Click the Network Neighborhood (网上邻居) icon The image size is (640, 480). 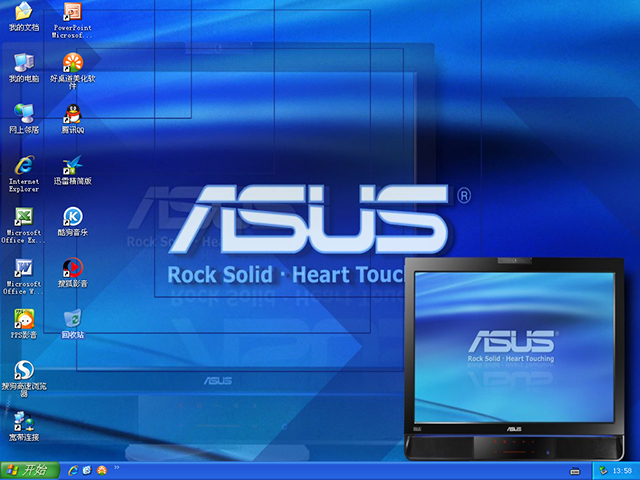24,113
